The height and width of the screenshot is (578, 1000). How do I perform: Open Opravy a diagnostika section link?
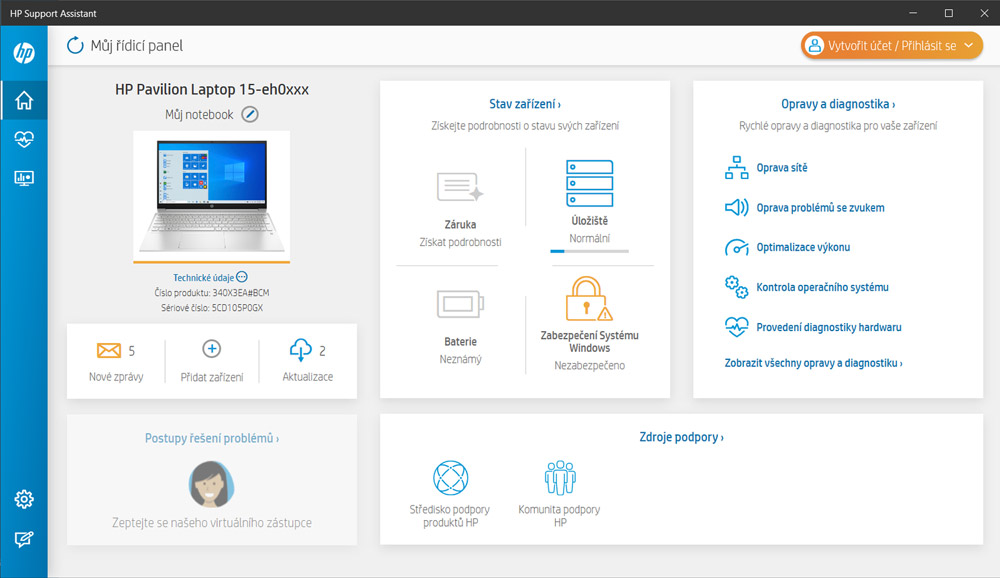838,104
